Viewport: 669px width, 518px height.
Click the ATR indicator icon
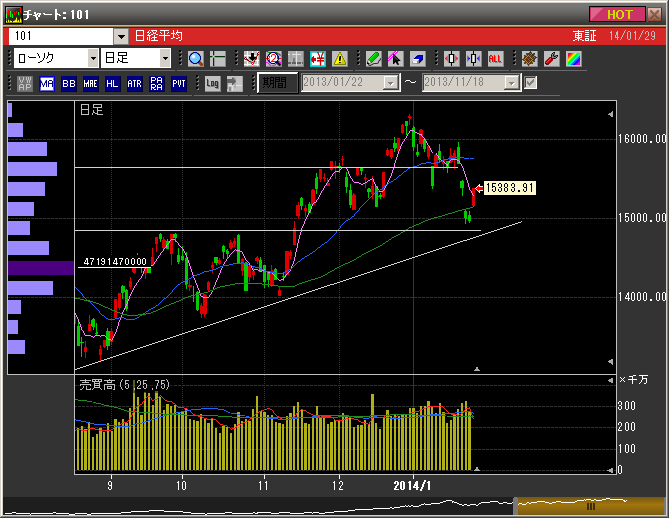134,84
